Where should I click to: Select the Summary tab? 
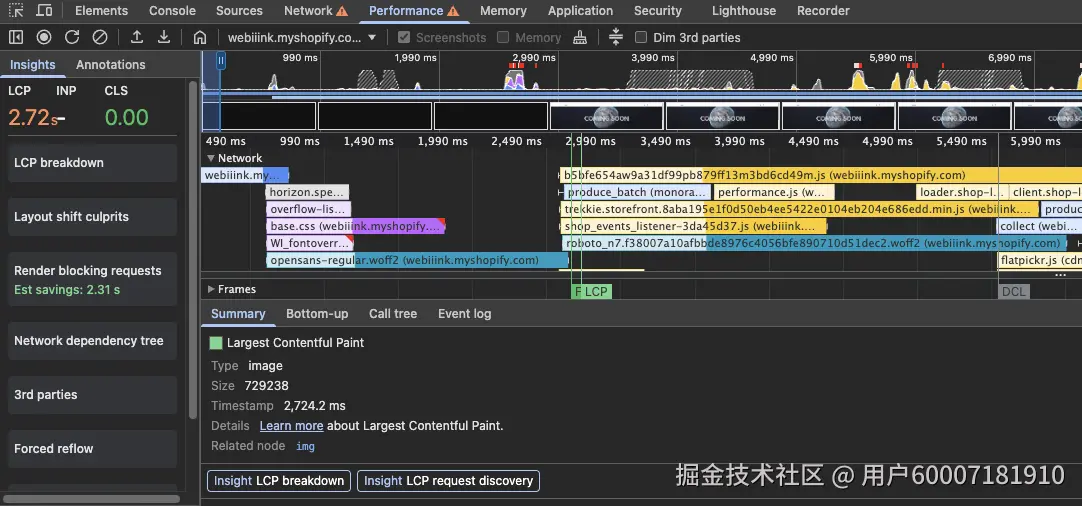pyautogui.click(x=238, y=313)
